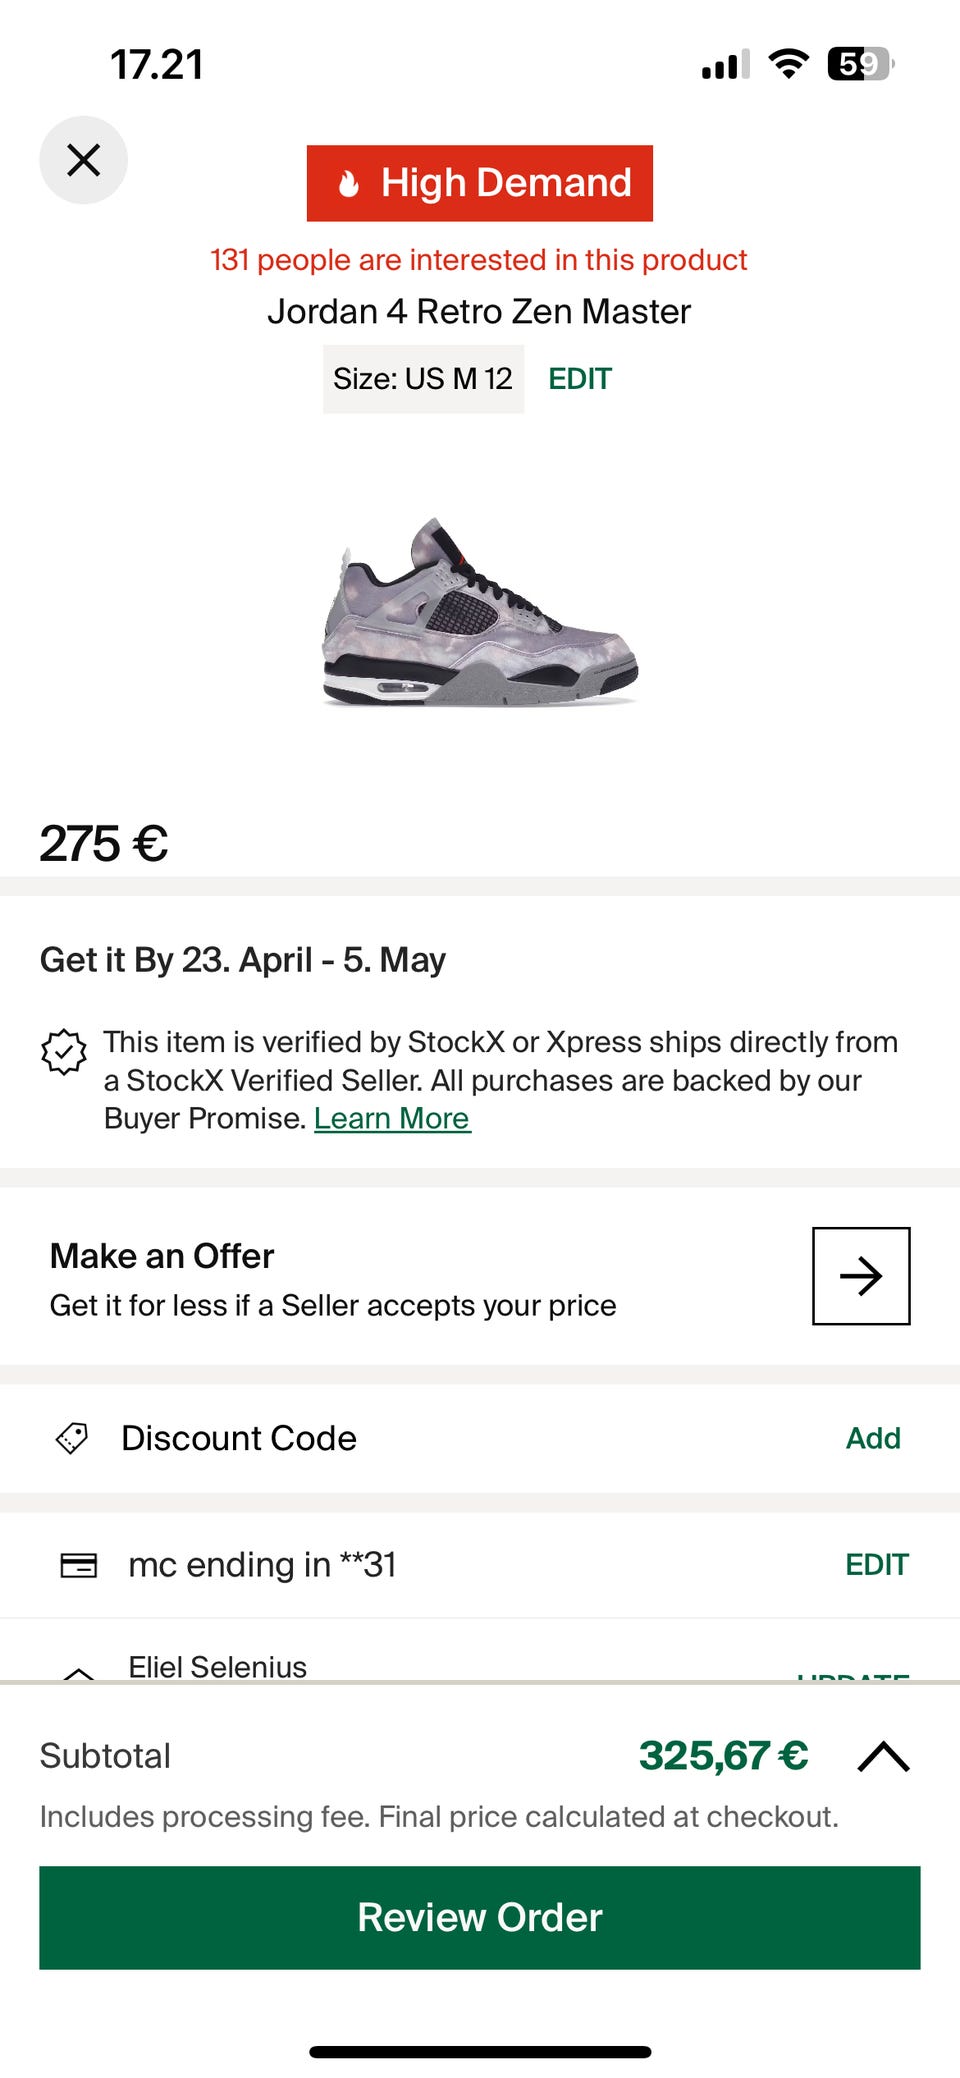
Task: Add a discount code
Action: tap(873, 1438)
